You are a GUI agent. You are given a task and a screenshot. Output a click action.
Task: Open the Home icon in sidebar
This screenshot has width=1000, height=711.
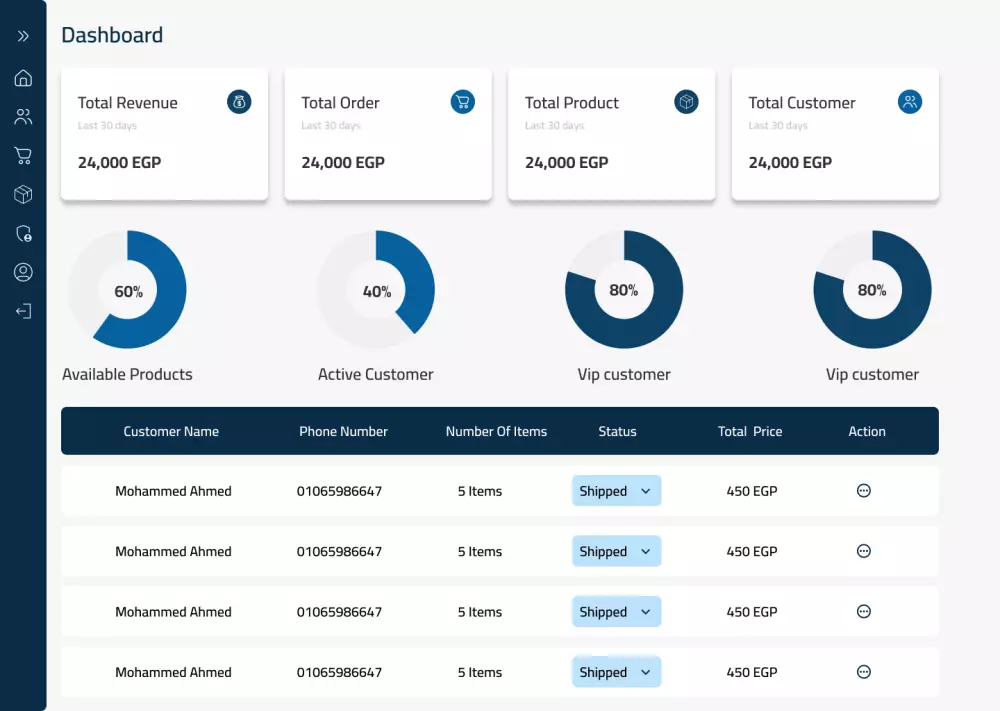23,78
